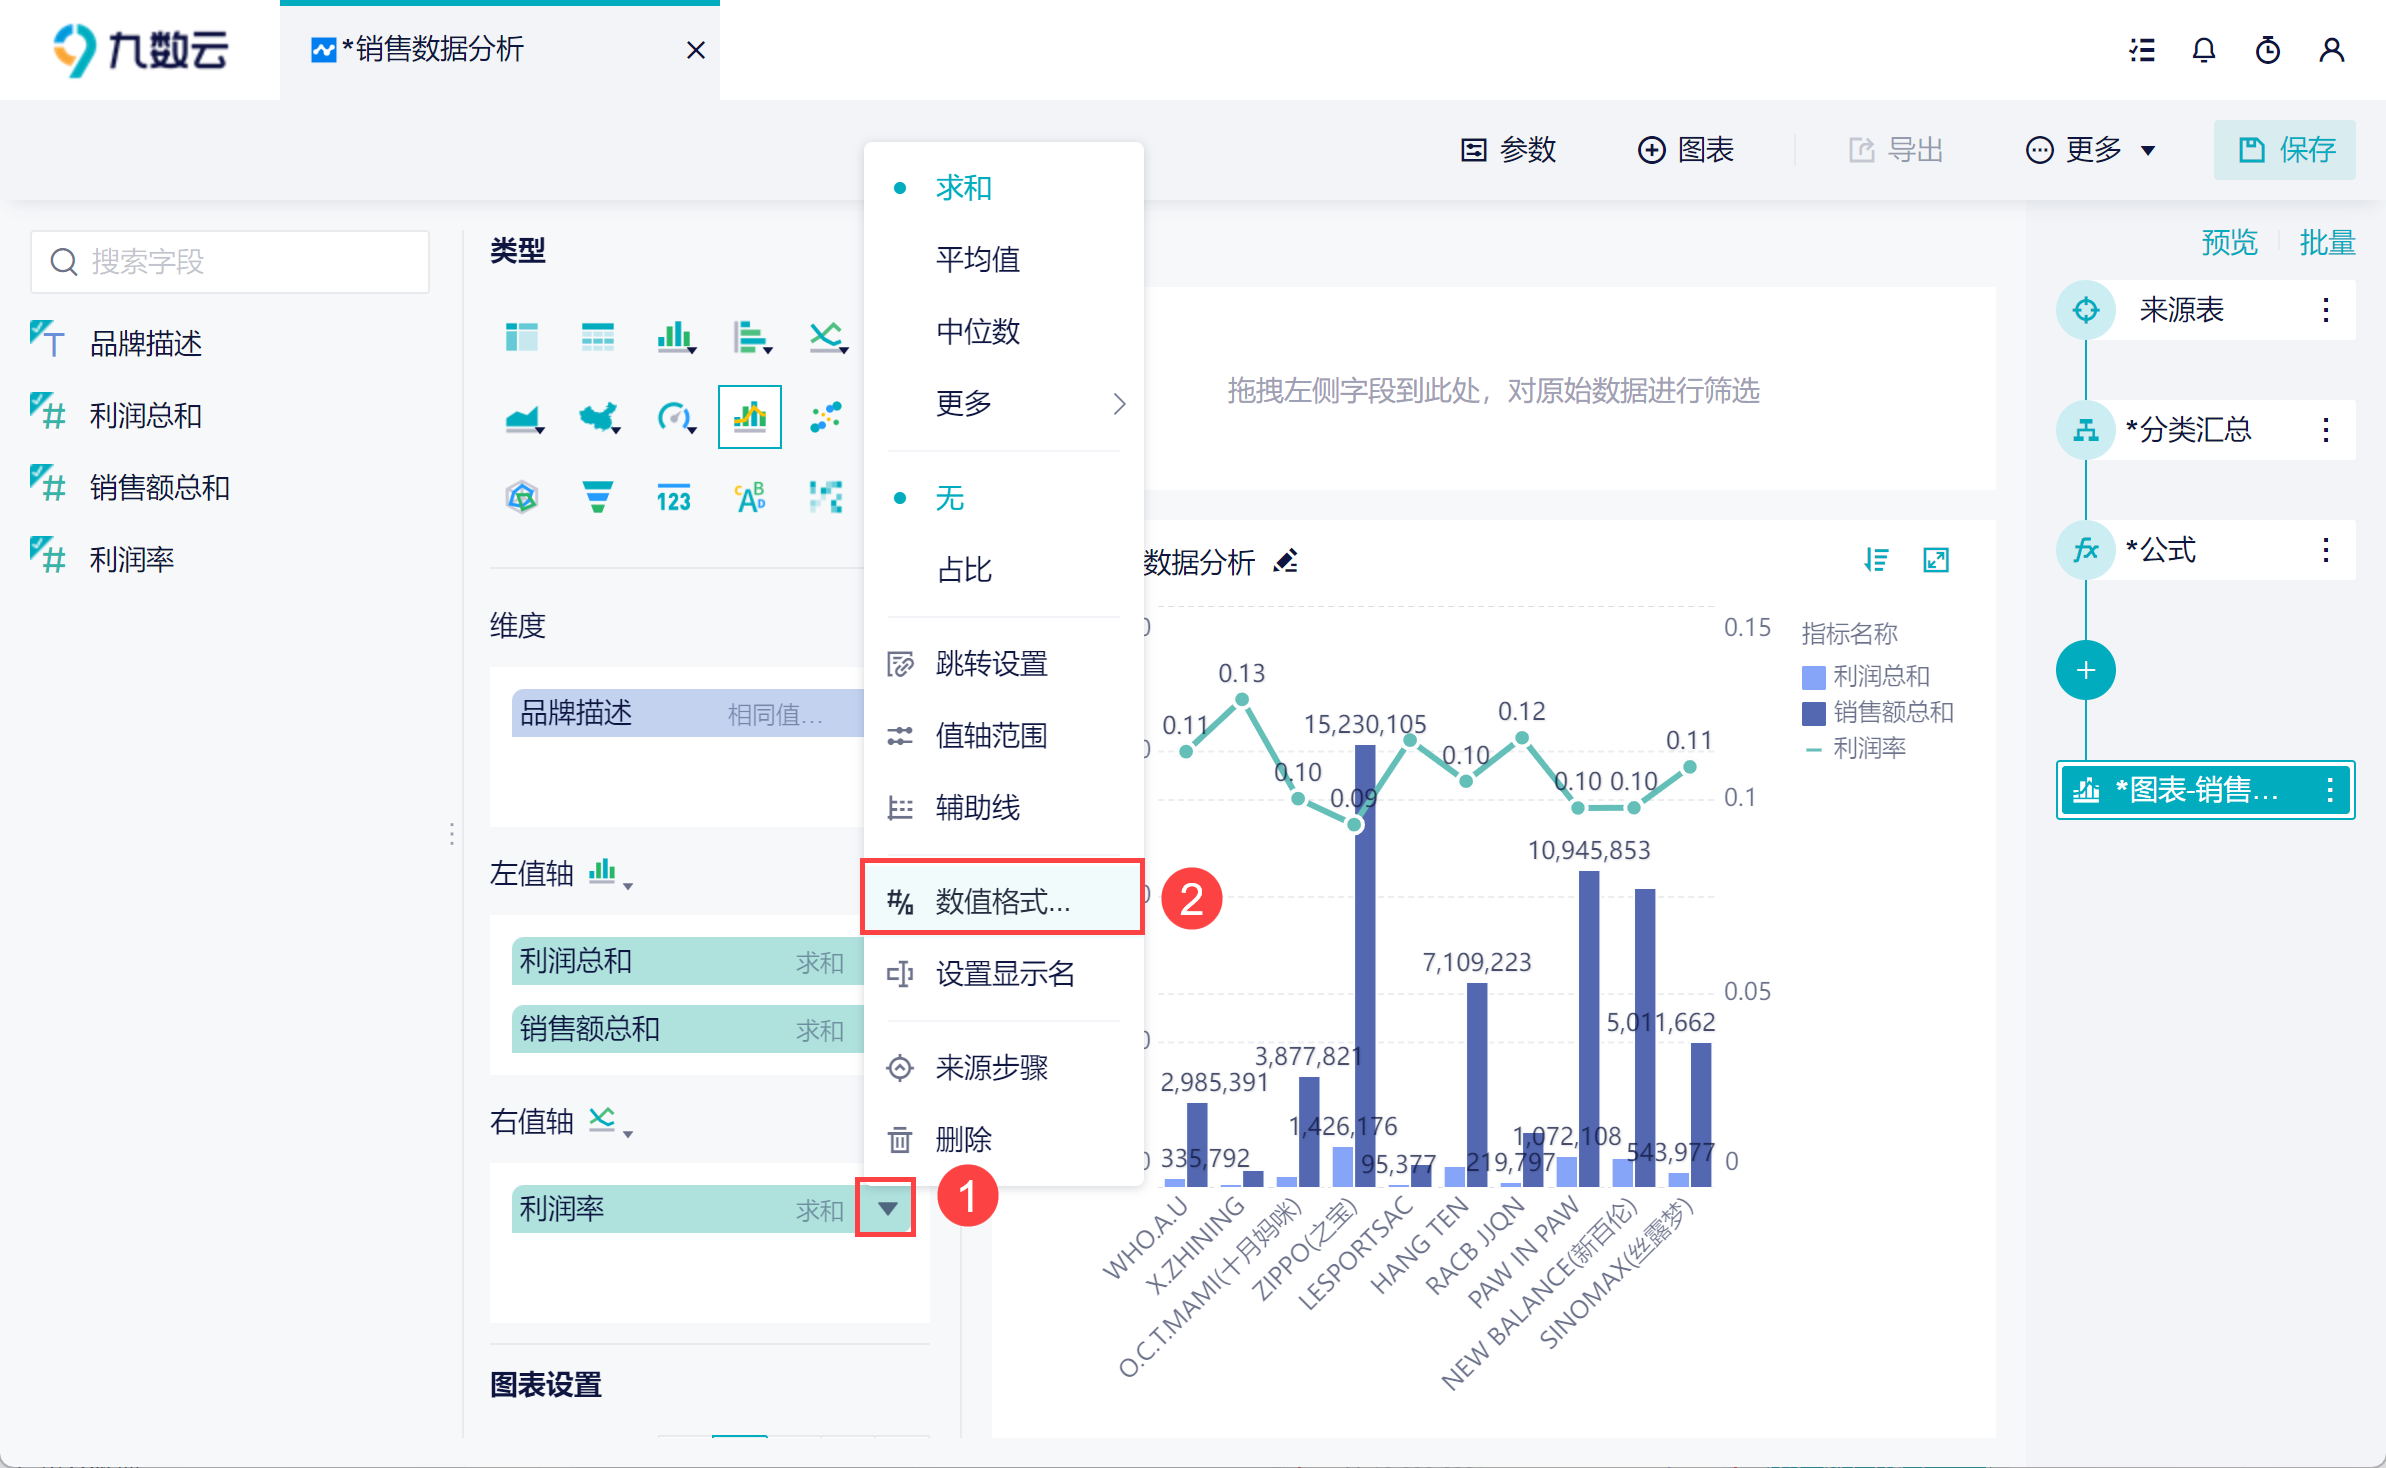Choose 占比 calculation option

click(x=964, y=570)
